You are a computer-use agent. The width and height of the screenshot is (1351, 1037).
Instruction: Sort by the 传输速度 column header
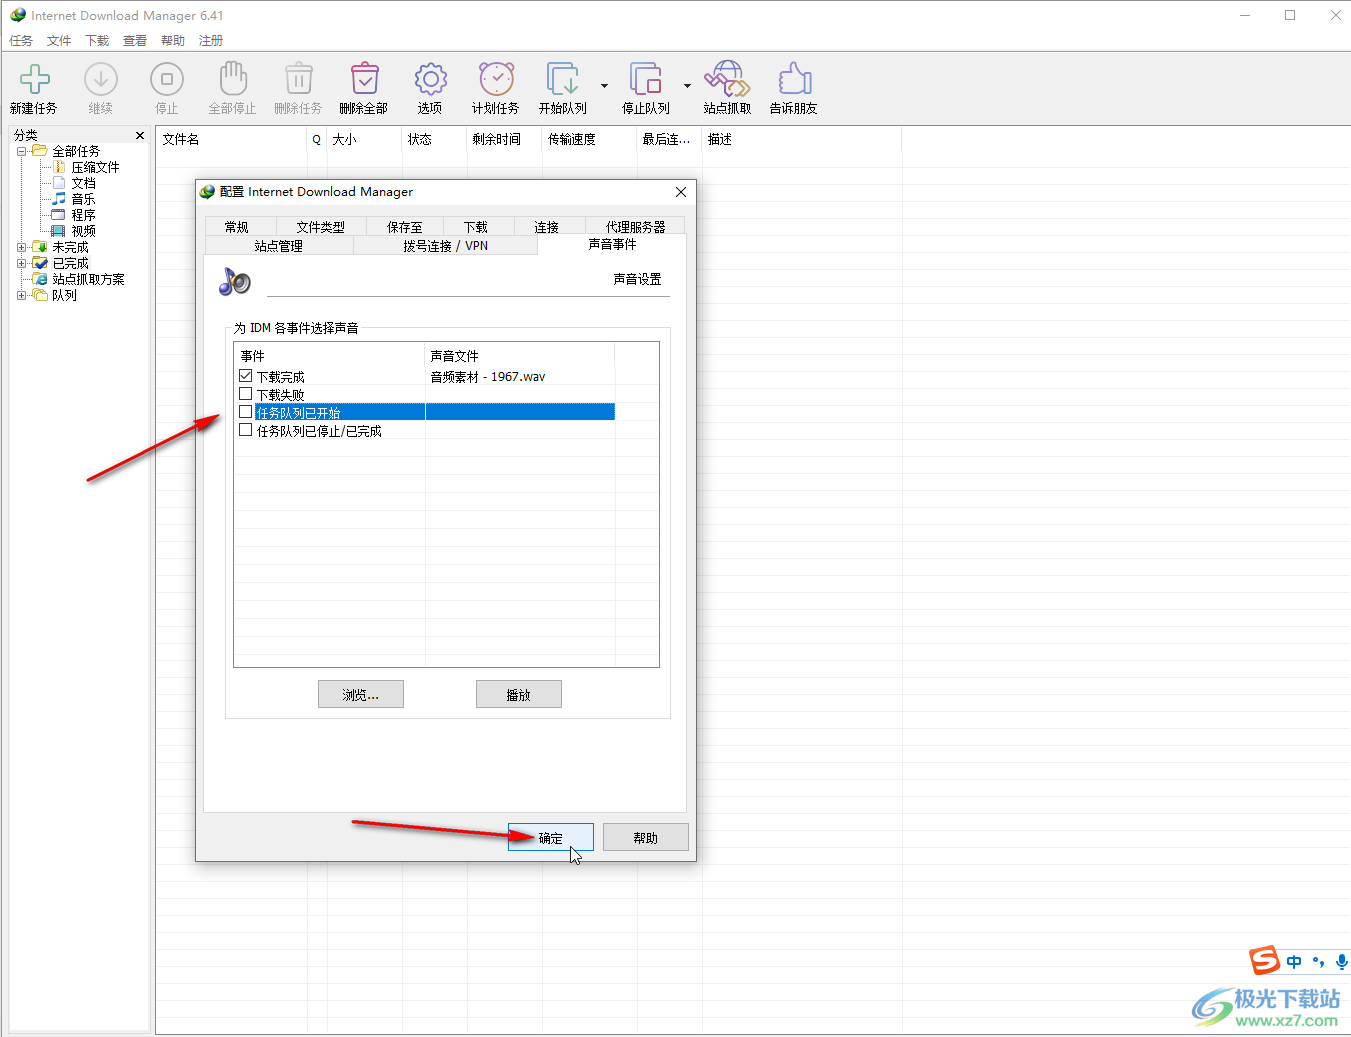pos(589,139)
